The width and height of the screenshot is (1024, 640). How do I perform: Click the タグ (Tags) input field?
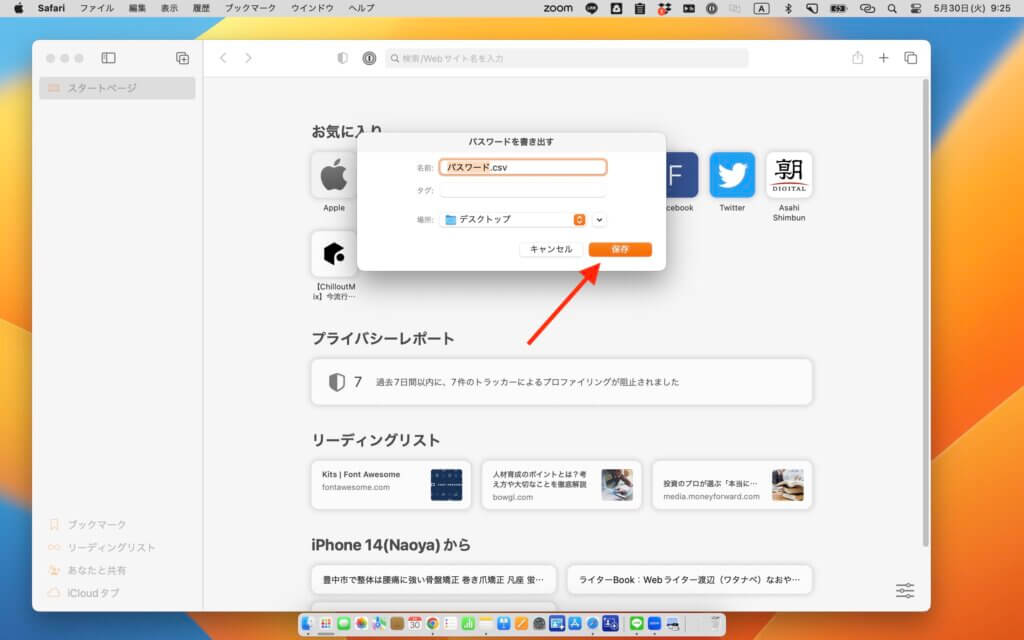click(x=522, y=190)
